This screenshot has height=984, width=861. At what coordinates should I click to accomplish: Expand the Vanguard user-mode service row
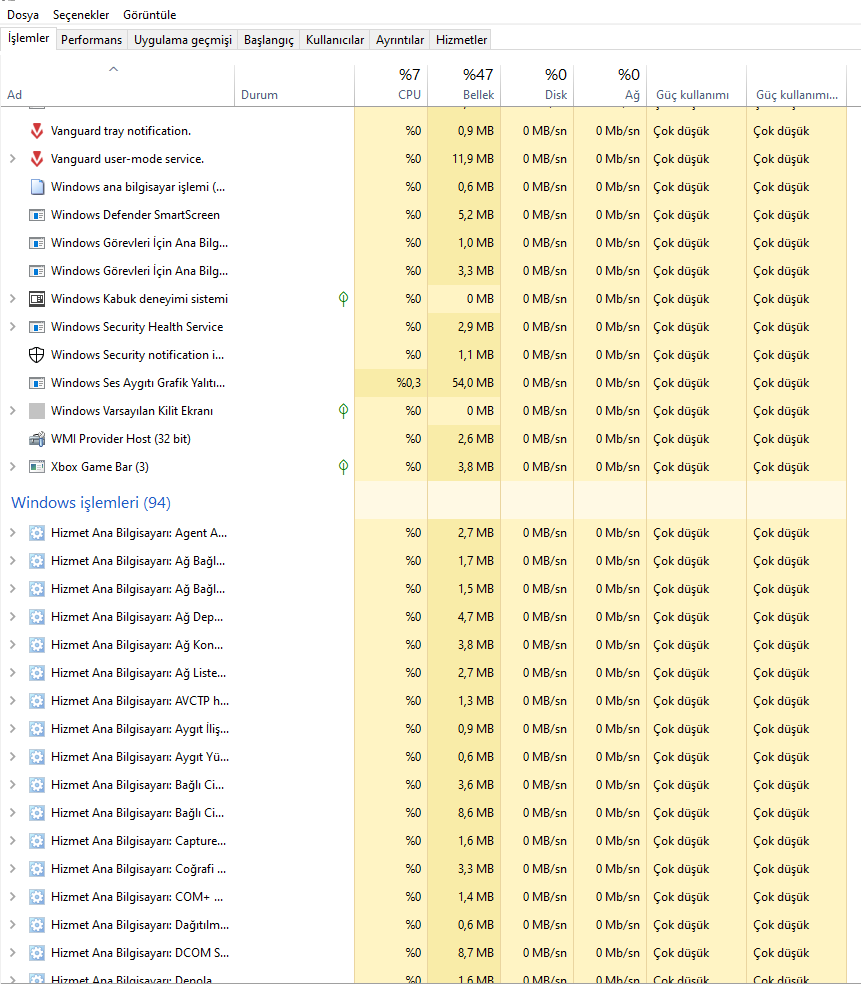click(x=13, y=159)
